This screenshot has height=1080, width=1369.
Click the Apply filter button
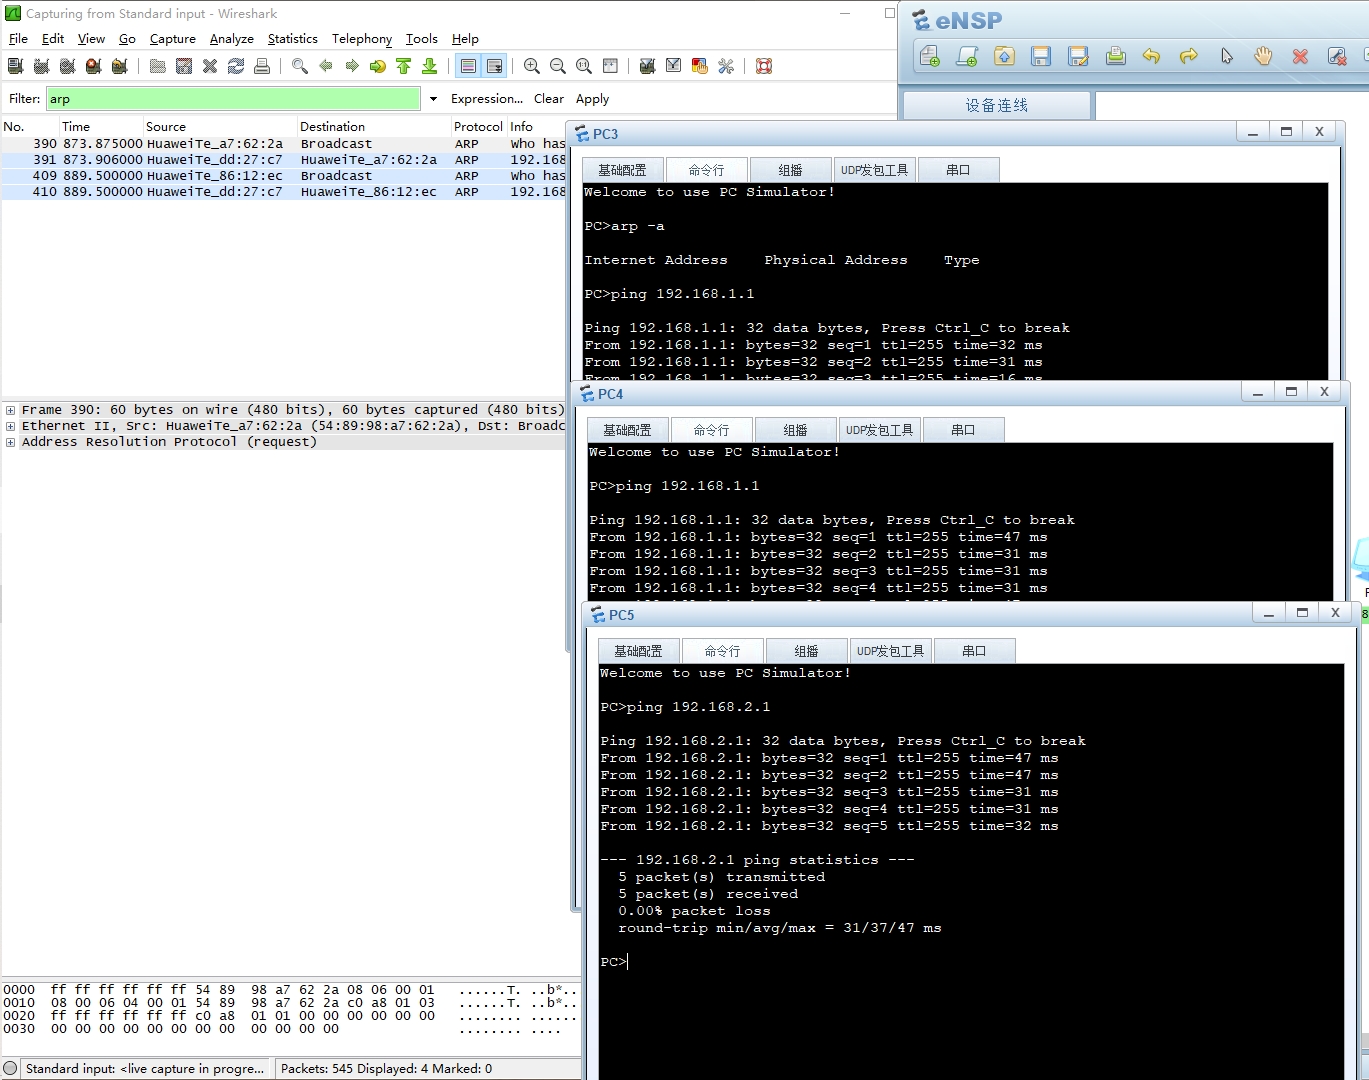[x=592, y=99]
